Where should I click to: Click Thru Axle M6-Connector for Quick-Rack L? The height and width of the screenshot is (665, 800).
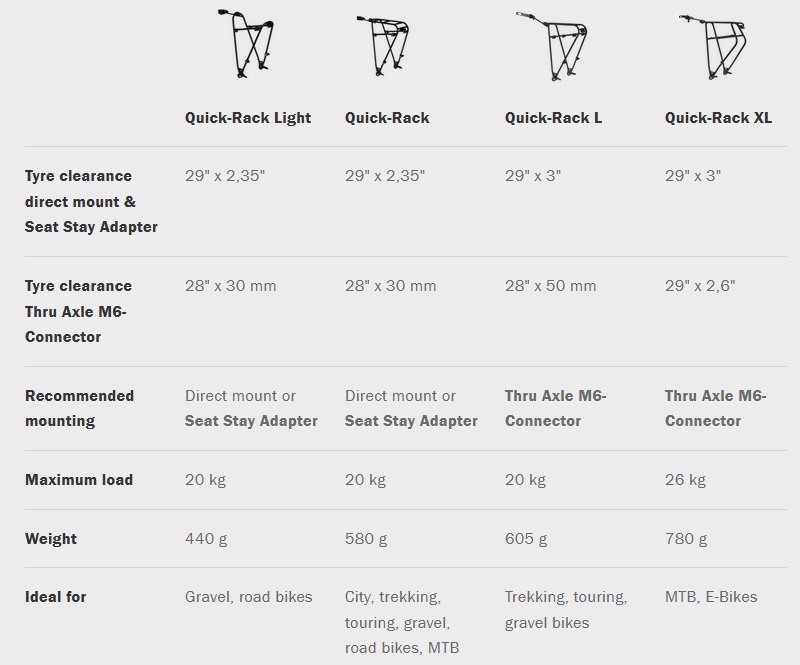click(x=556, y=408)
